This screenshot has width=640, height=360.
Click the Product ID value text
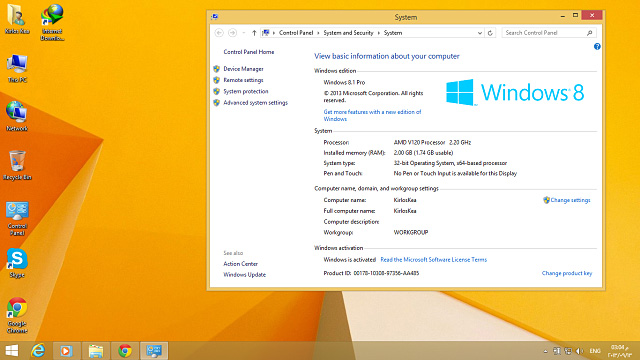[386, 273]
